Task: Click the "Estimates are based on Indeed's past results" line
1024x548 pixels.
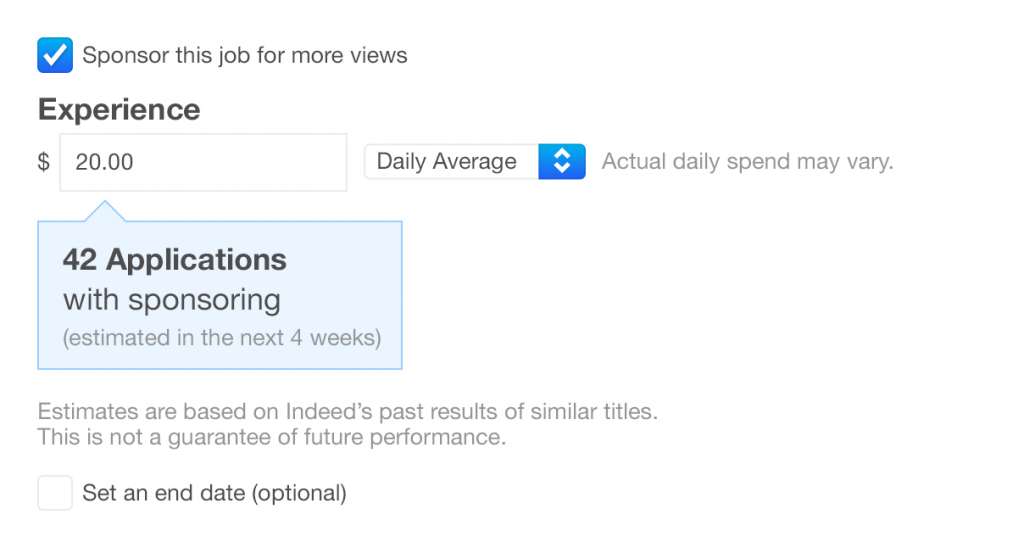Action: point(347,411)
